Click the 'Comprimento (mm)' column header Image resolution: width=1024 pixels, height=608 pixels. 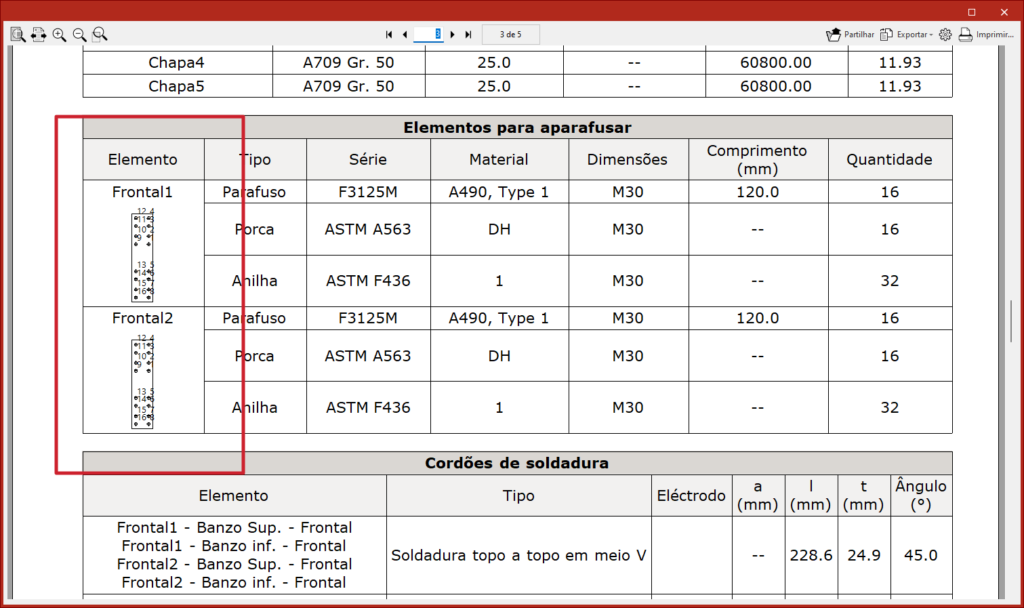pyautogui.click(x=757, y=159)
